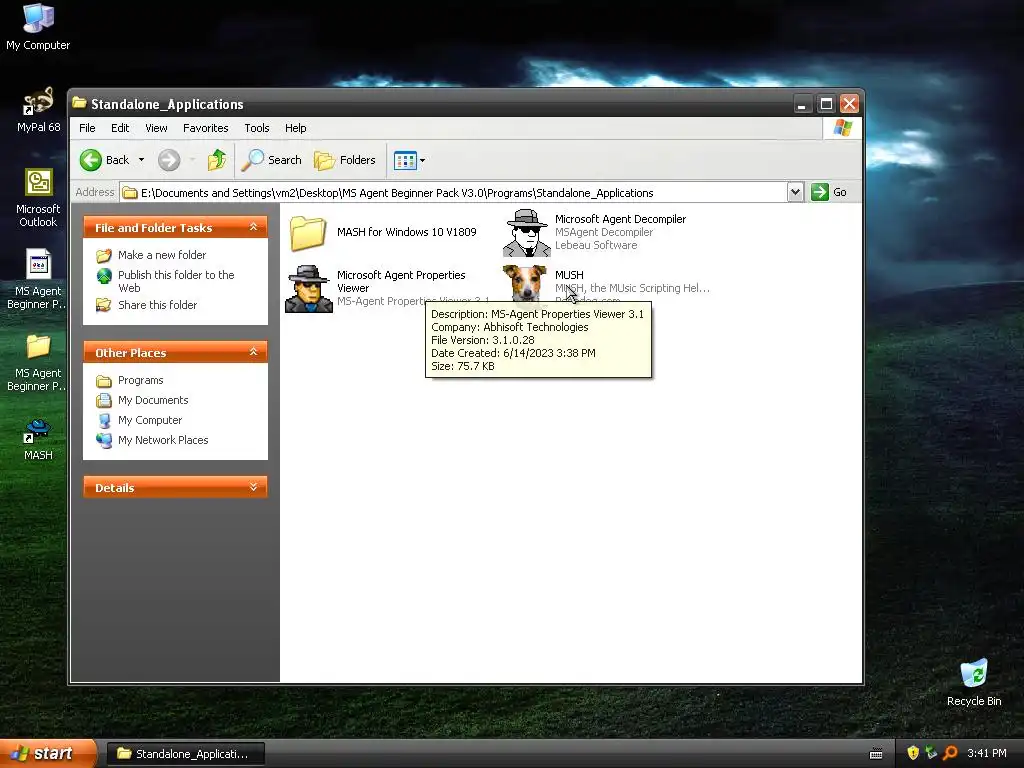Select MS Agent Beginner Pack document icon
The height and width of the screenshot is (768, 1024).
pos(38,279)
